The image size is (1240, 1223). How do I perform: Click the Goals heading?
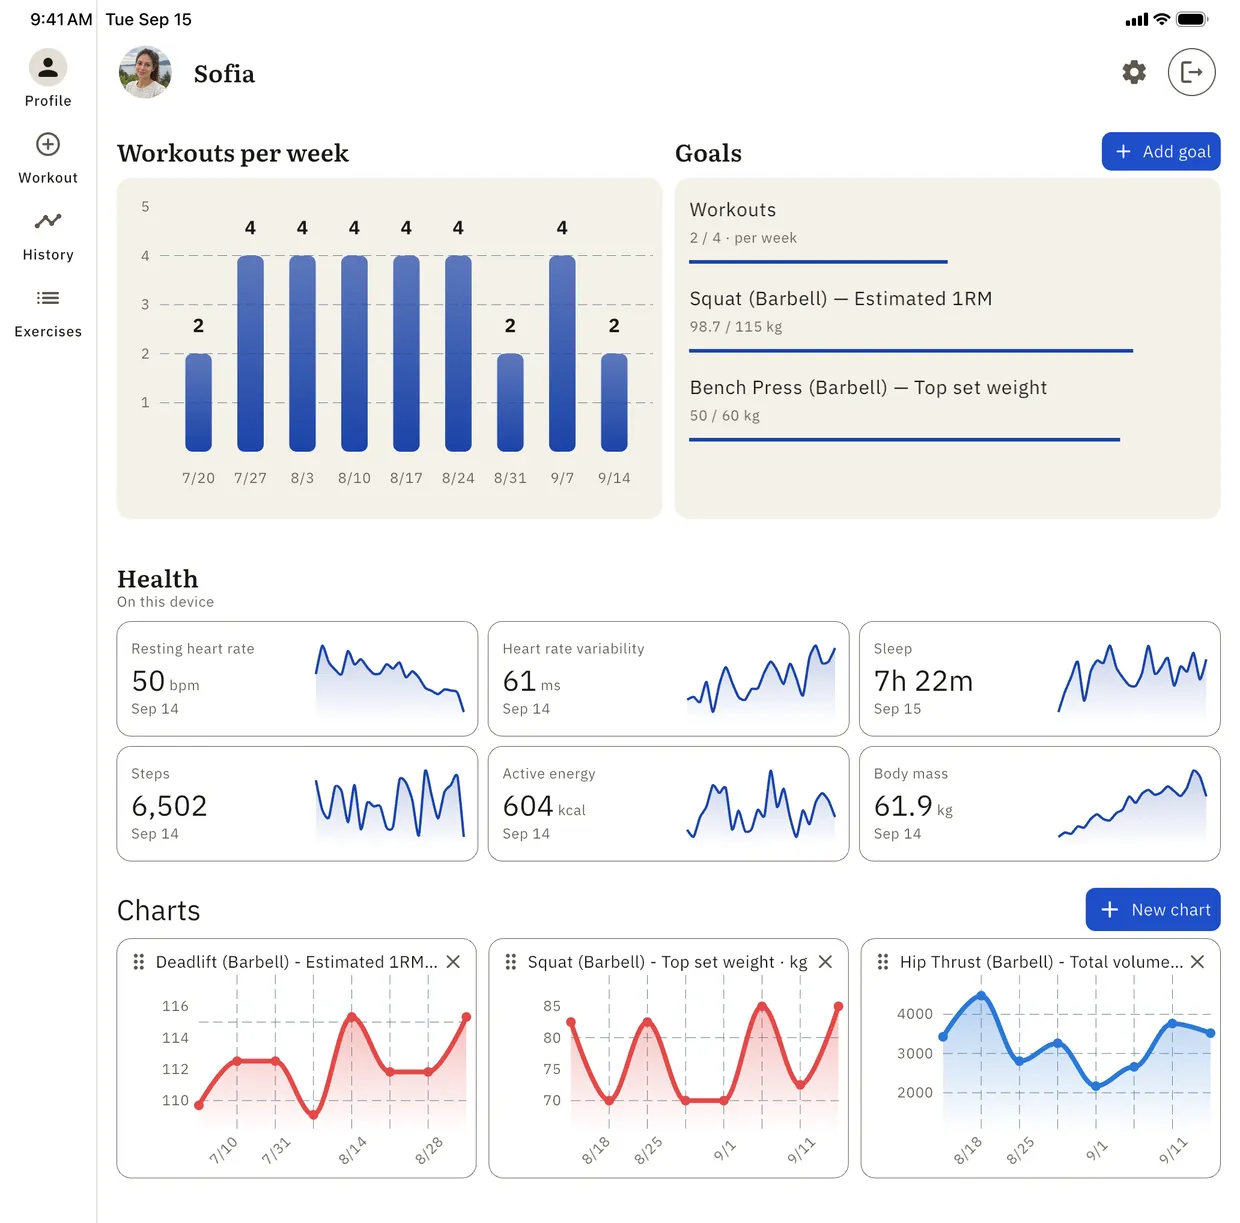[708, 153]
